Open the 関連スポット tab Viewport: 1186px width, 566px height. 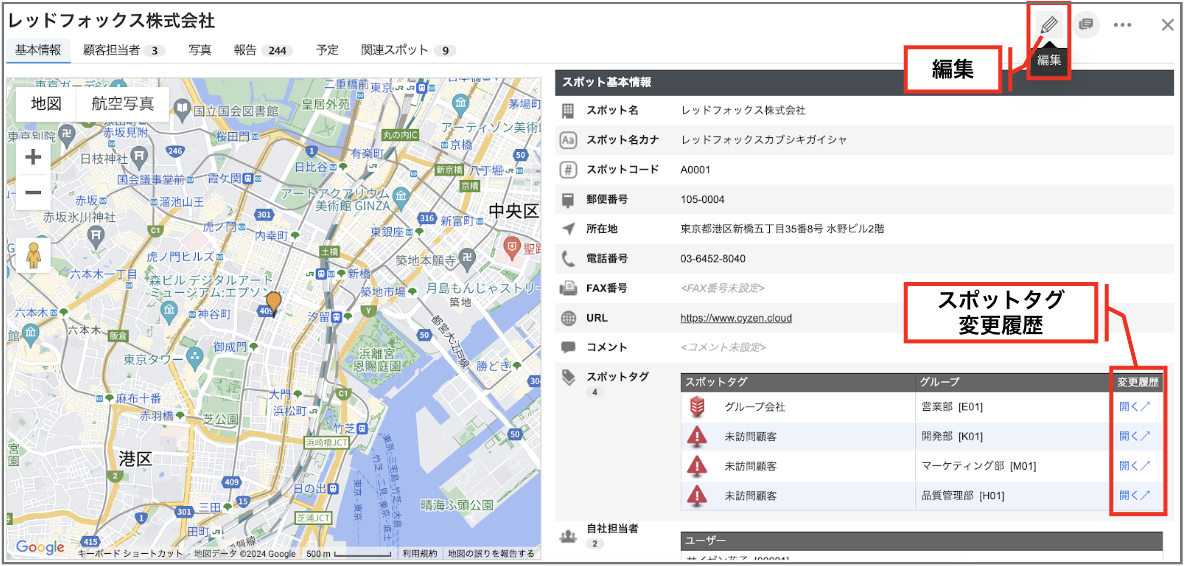(408, 51)
